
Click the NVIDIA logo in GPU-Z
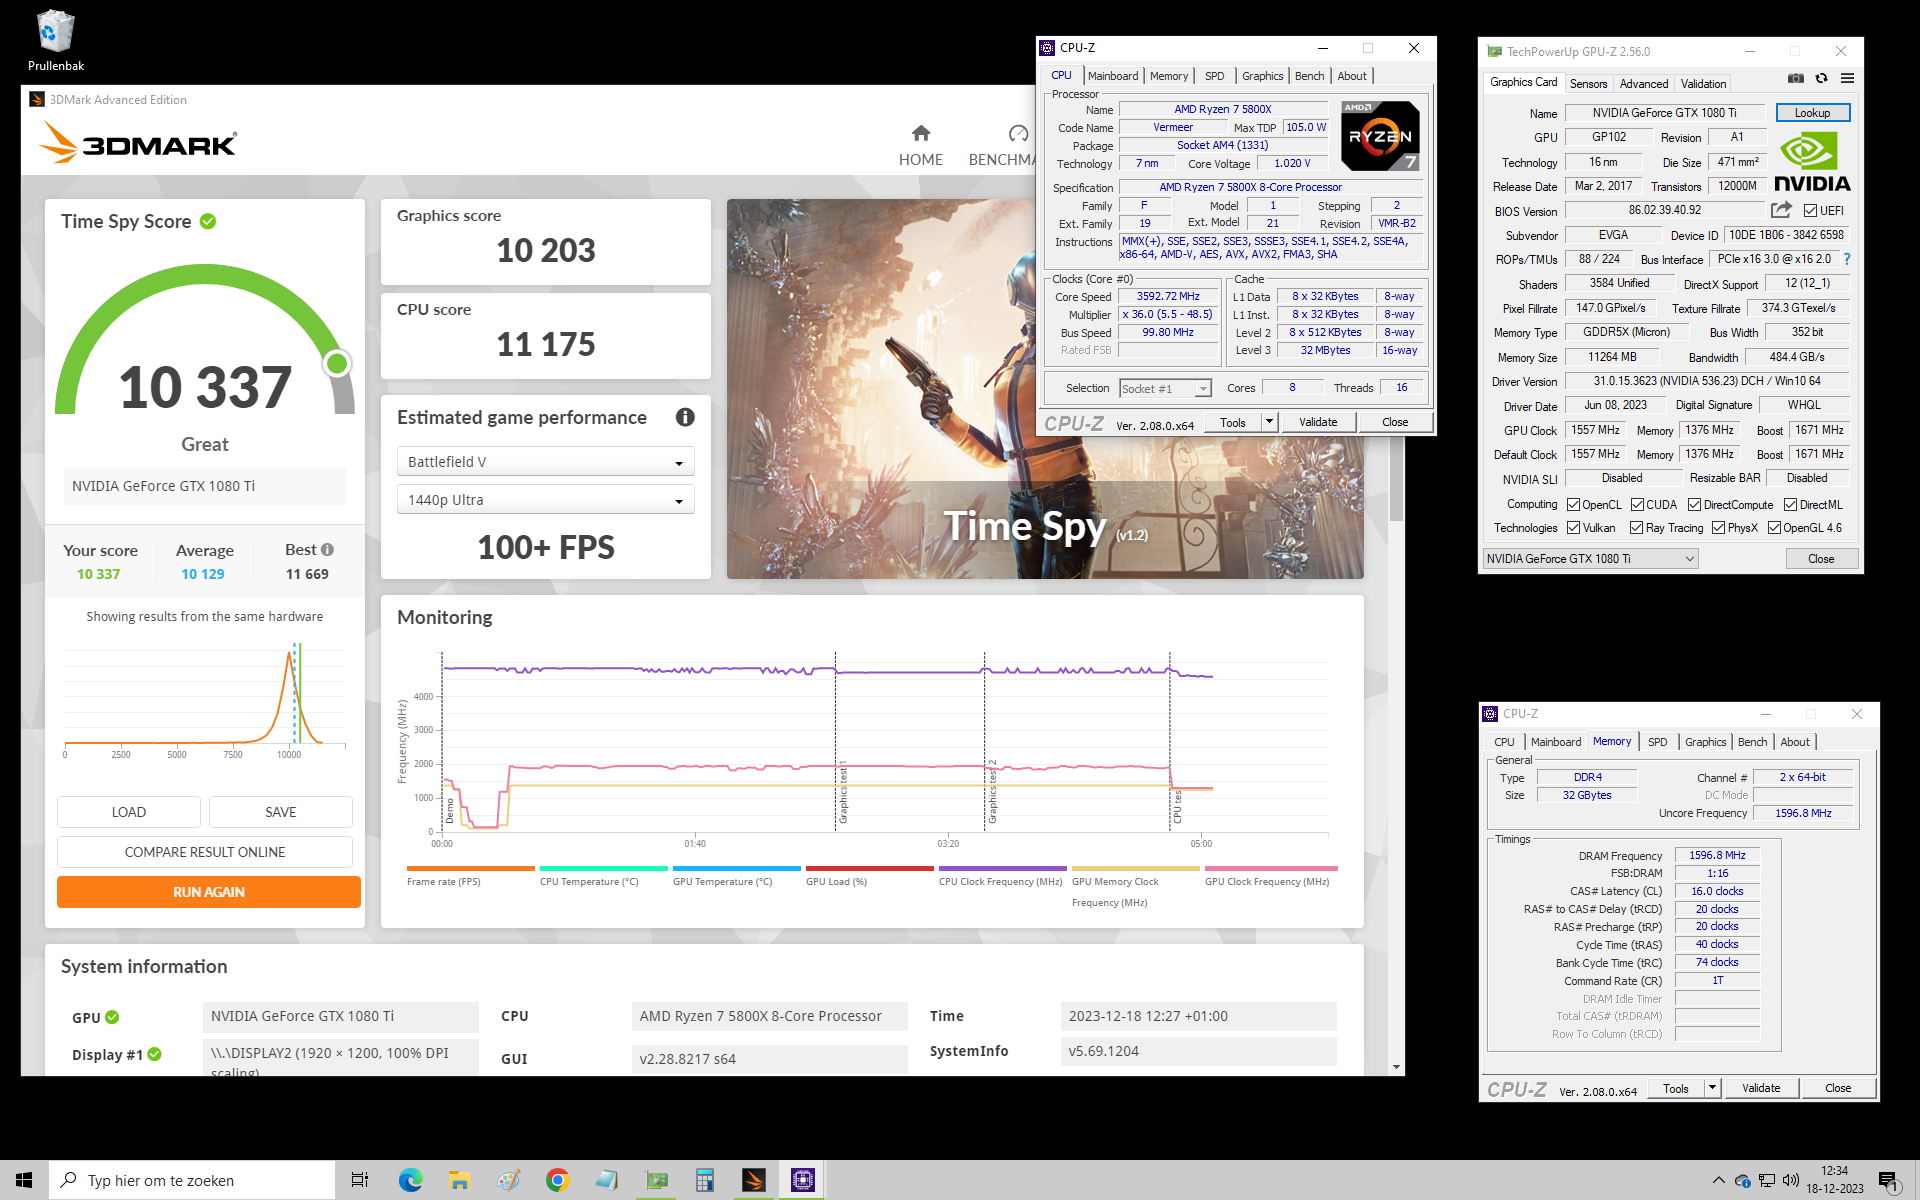click(1812, 161)
